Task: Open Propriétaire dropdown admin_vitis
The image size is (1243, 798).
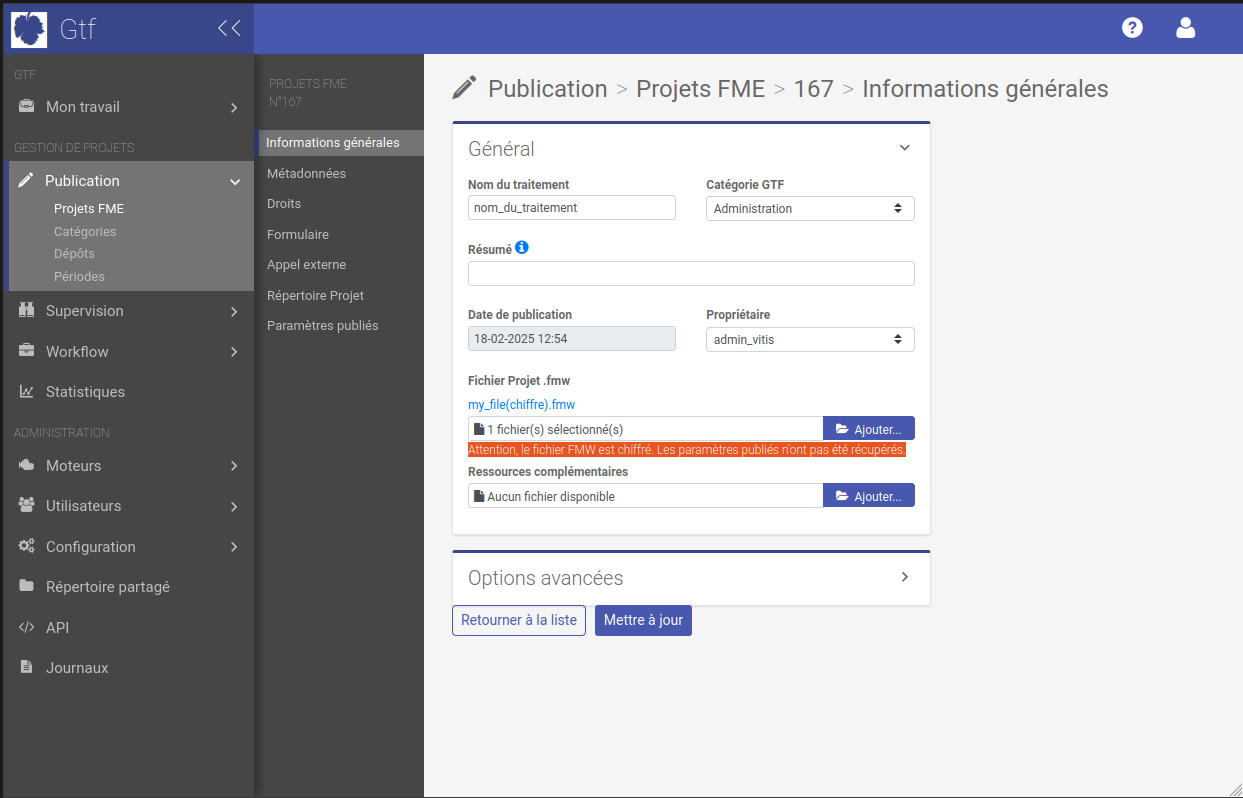Action: click(810, 339)
